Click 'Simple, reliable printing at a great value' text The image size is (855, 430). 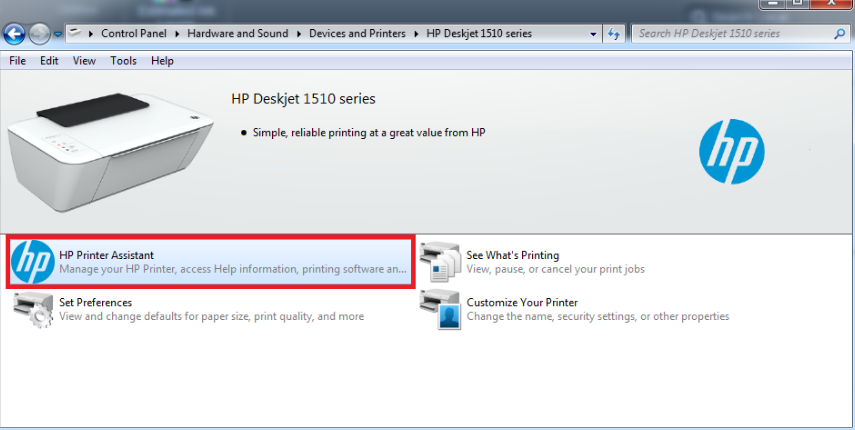coord(369,132)
